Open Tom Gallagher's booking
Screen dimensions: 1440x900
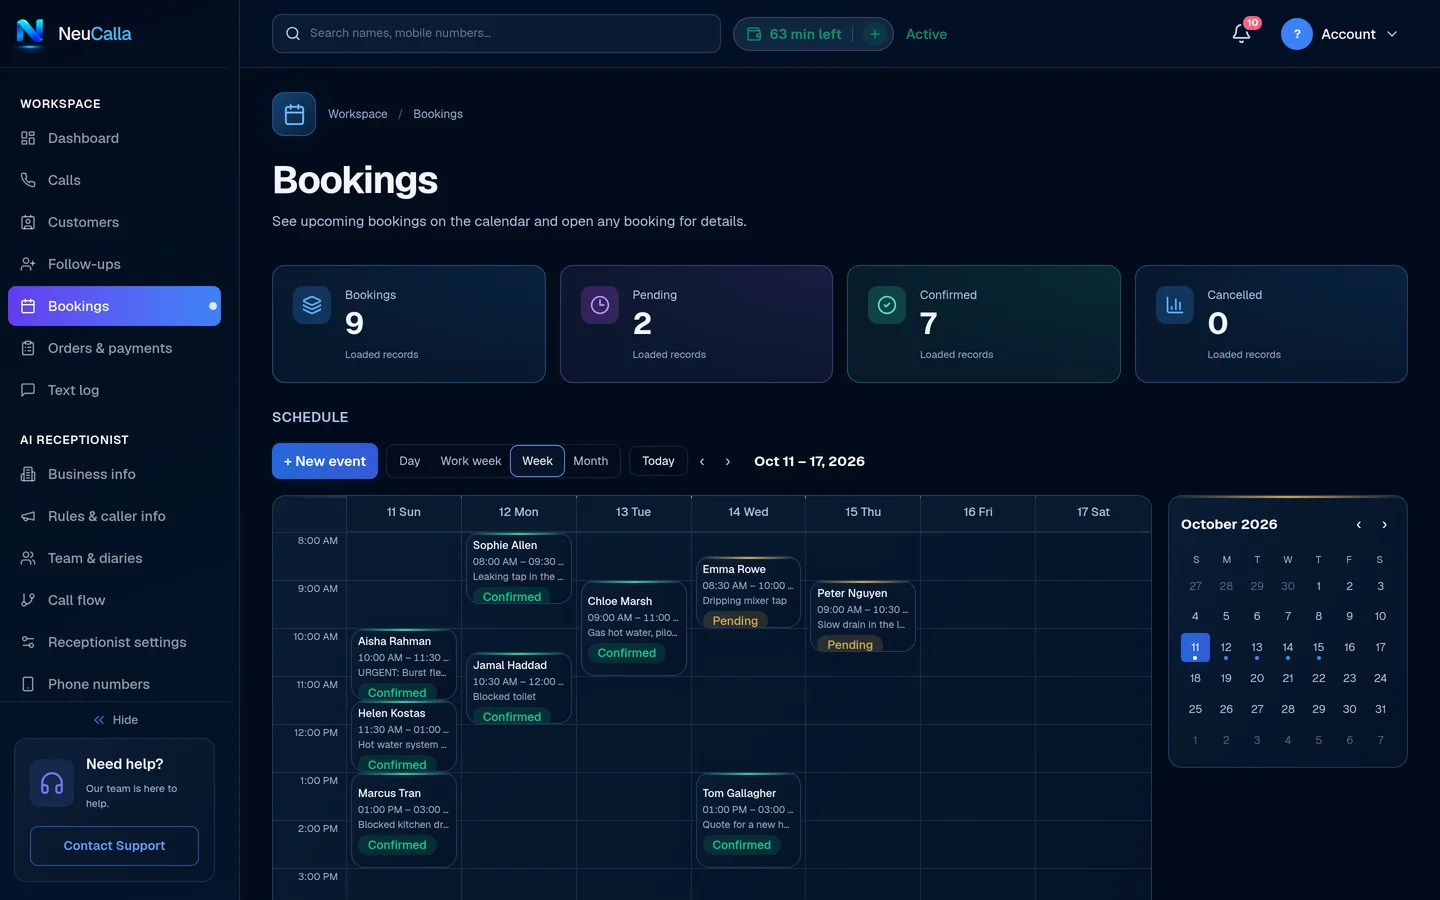748,820
